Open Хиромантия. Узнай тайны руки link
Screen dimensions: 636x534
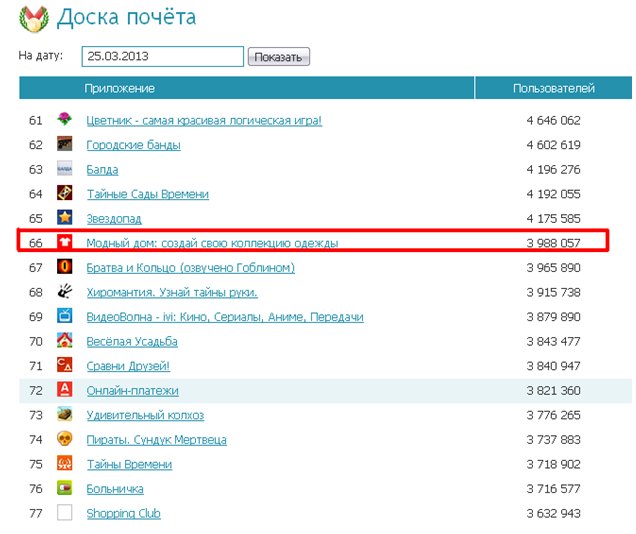click(172, 292)
